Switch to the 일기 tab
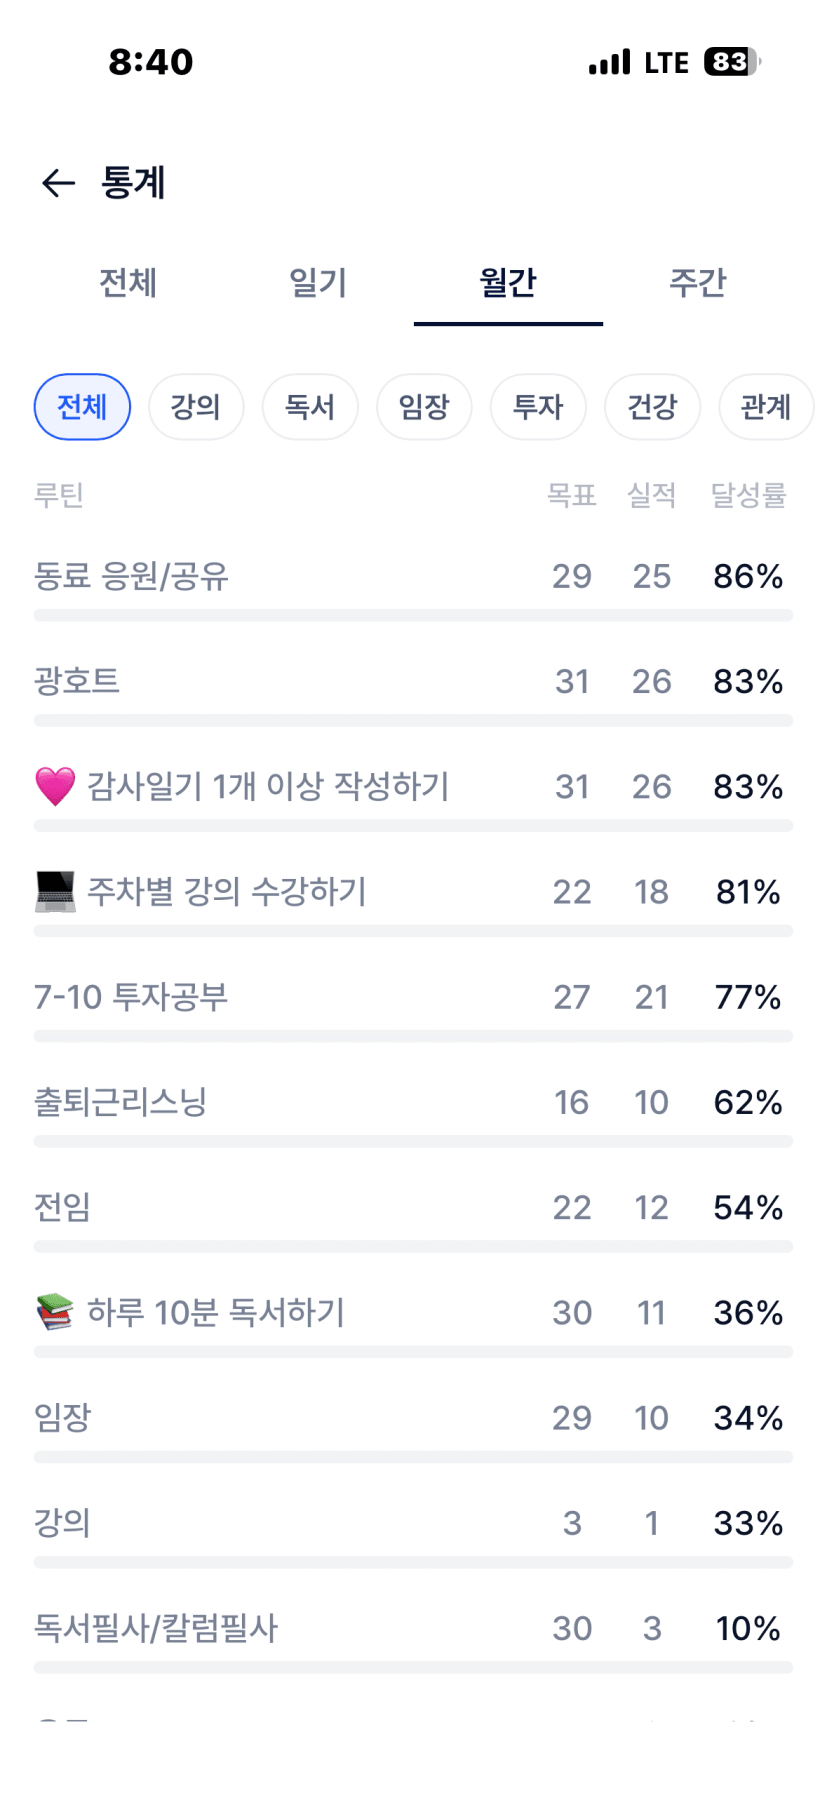Screen dimensions: 827x1793 click(x=318, y=283)
